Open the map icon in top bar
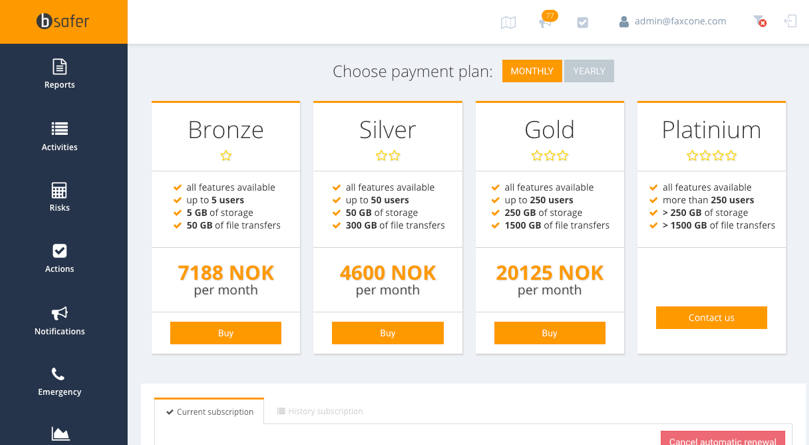Screen dimensions: 809x445 pos(508,22)
